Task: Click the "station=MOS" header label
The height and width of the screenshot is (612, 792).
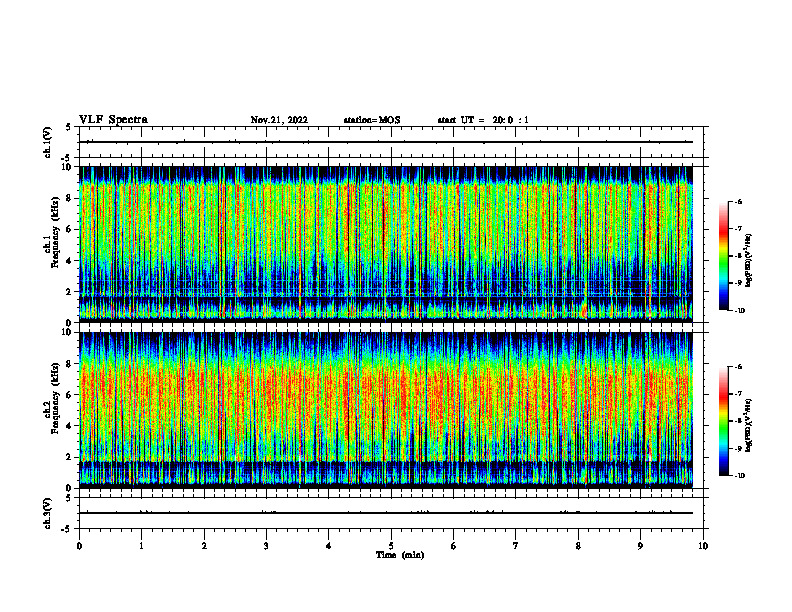Action: pyautogui.click(x=372, y=120)
